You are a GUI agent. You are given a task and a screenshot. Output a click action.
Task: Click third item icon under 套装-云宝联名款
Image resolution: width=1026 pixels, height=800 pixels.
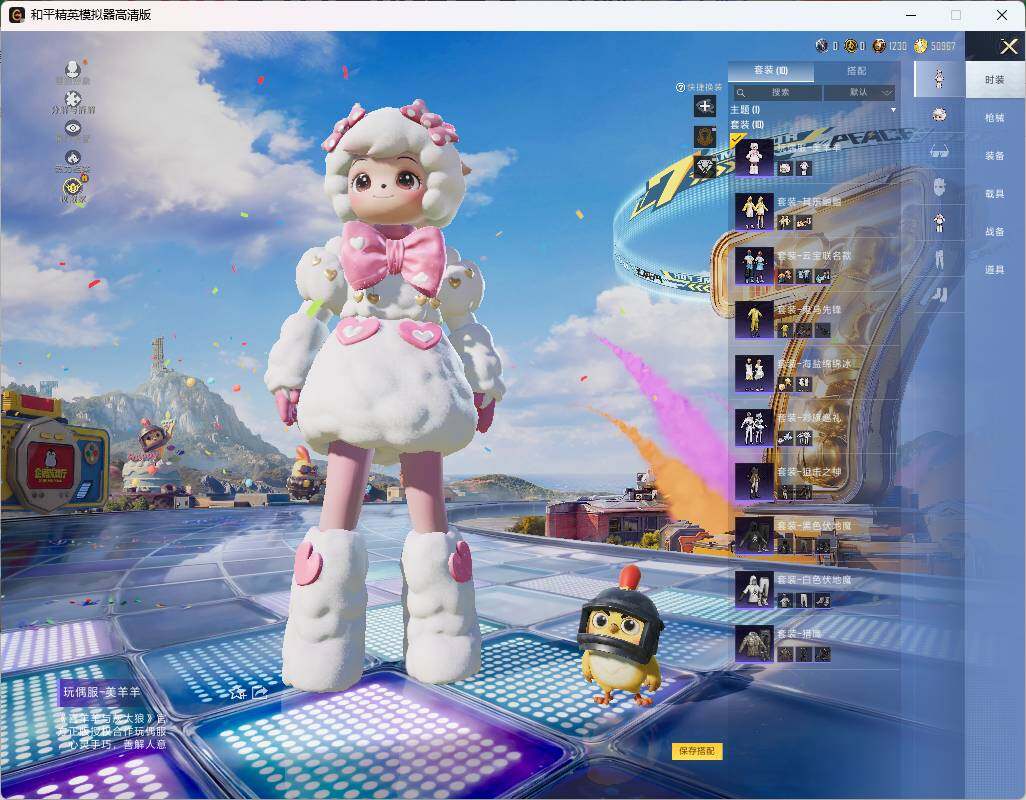823,277
